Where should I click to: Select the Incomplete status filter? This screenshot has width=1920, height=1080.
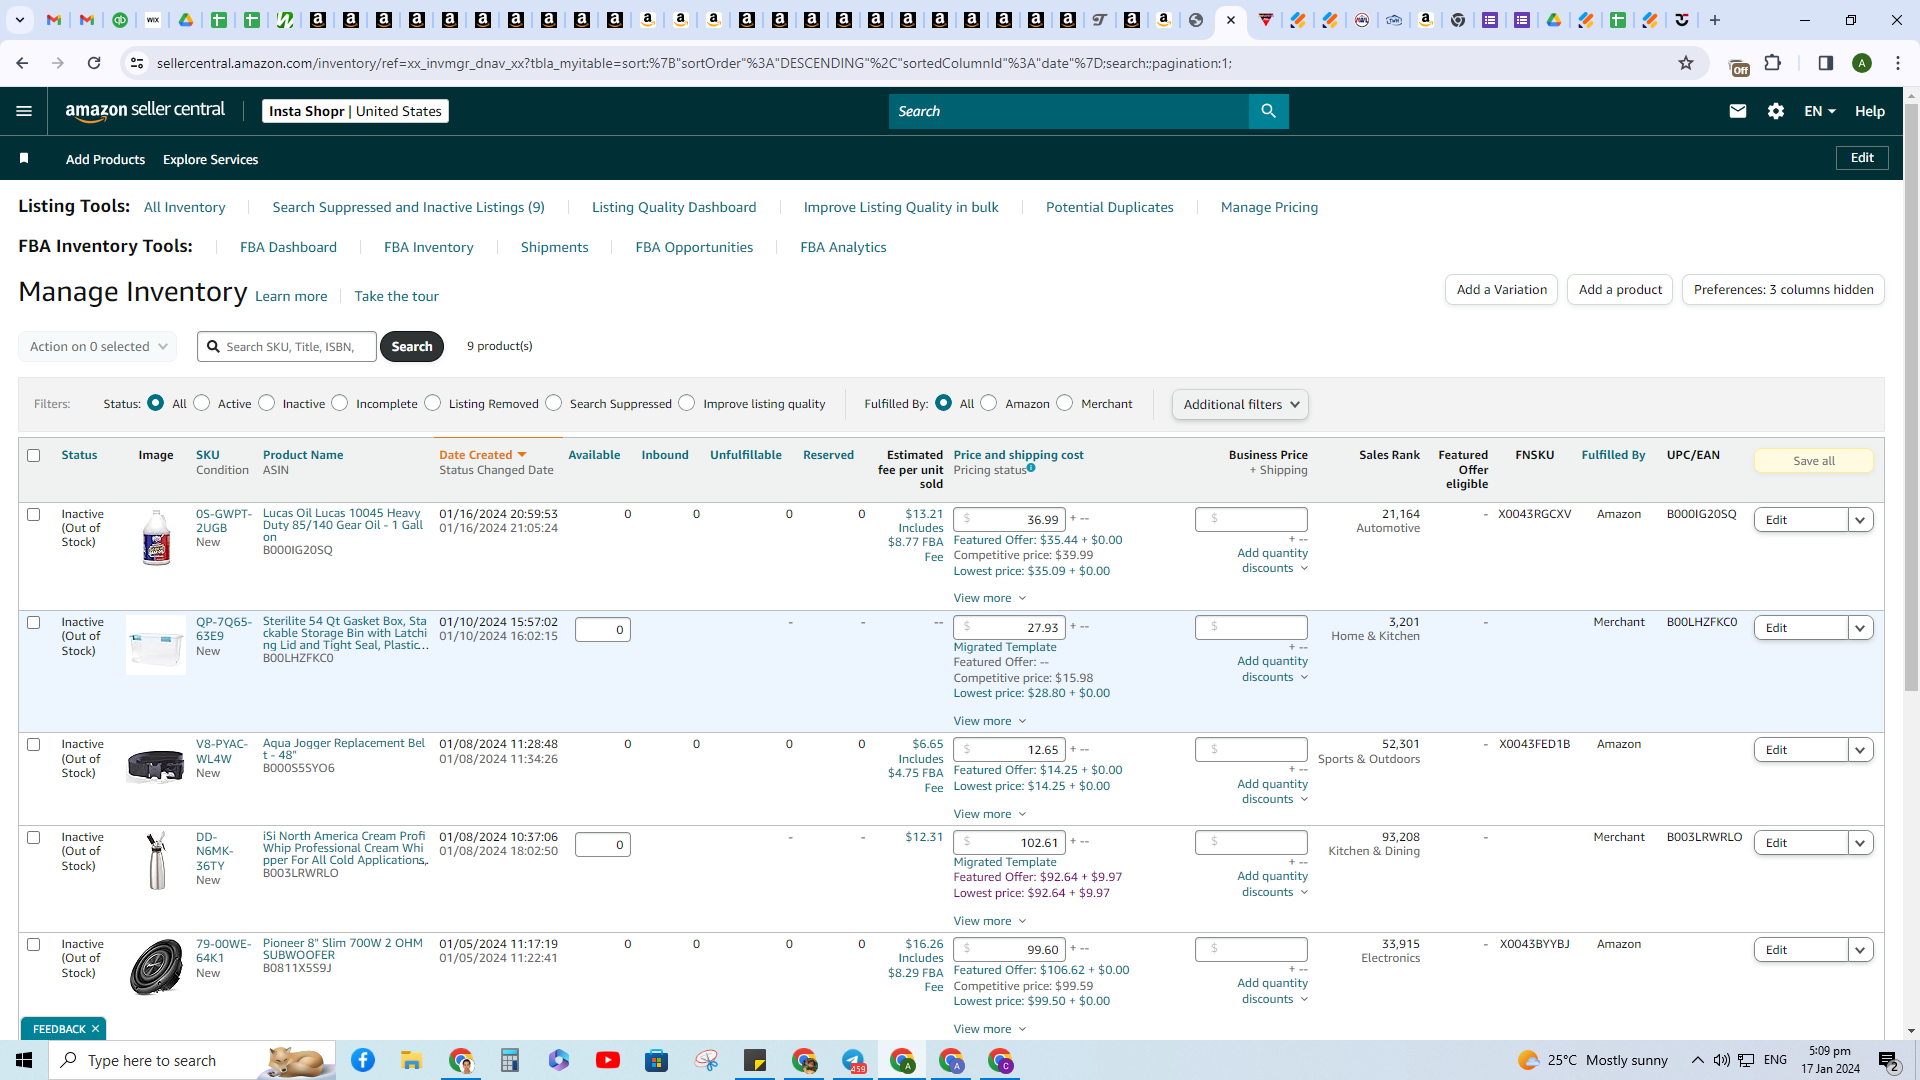340,403
